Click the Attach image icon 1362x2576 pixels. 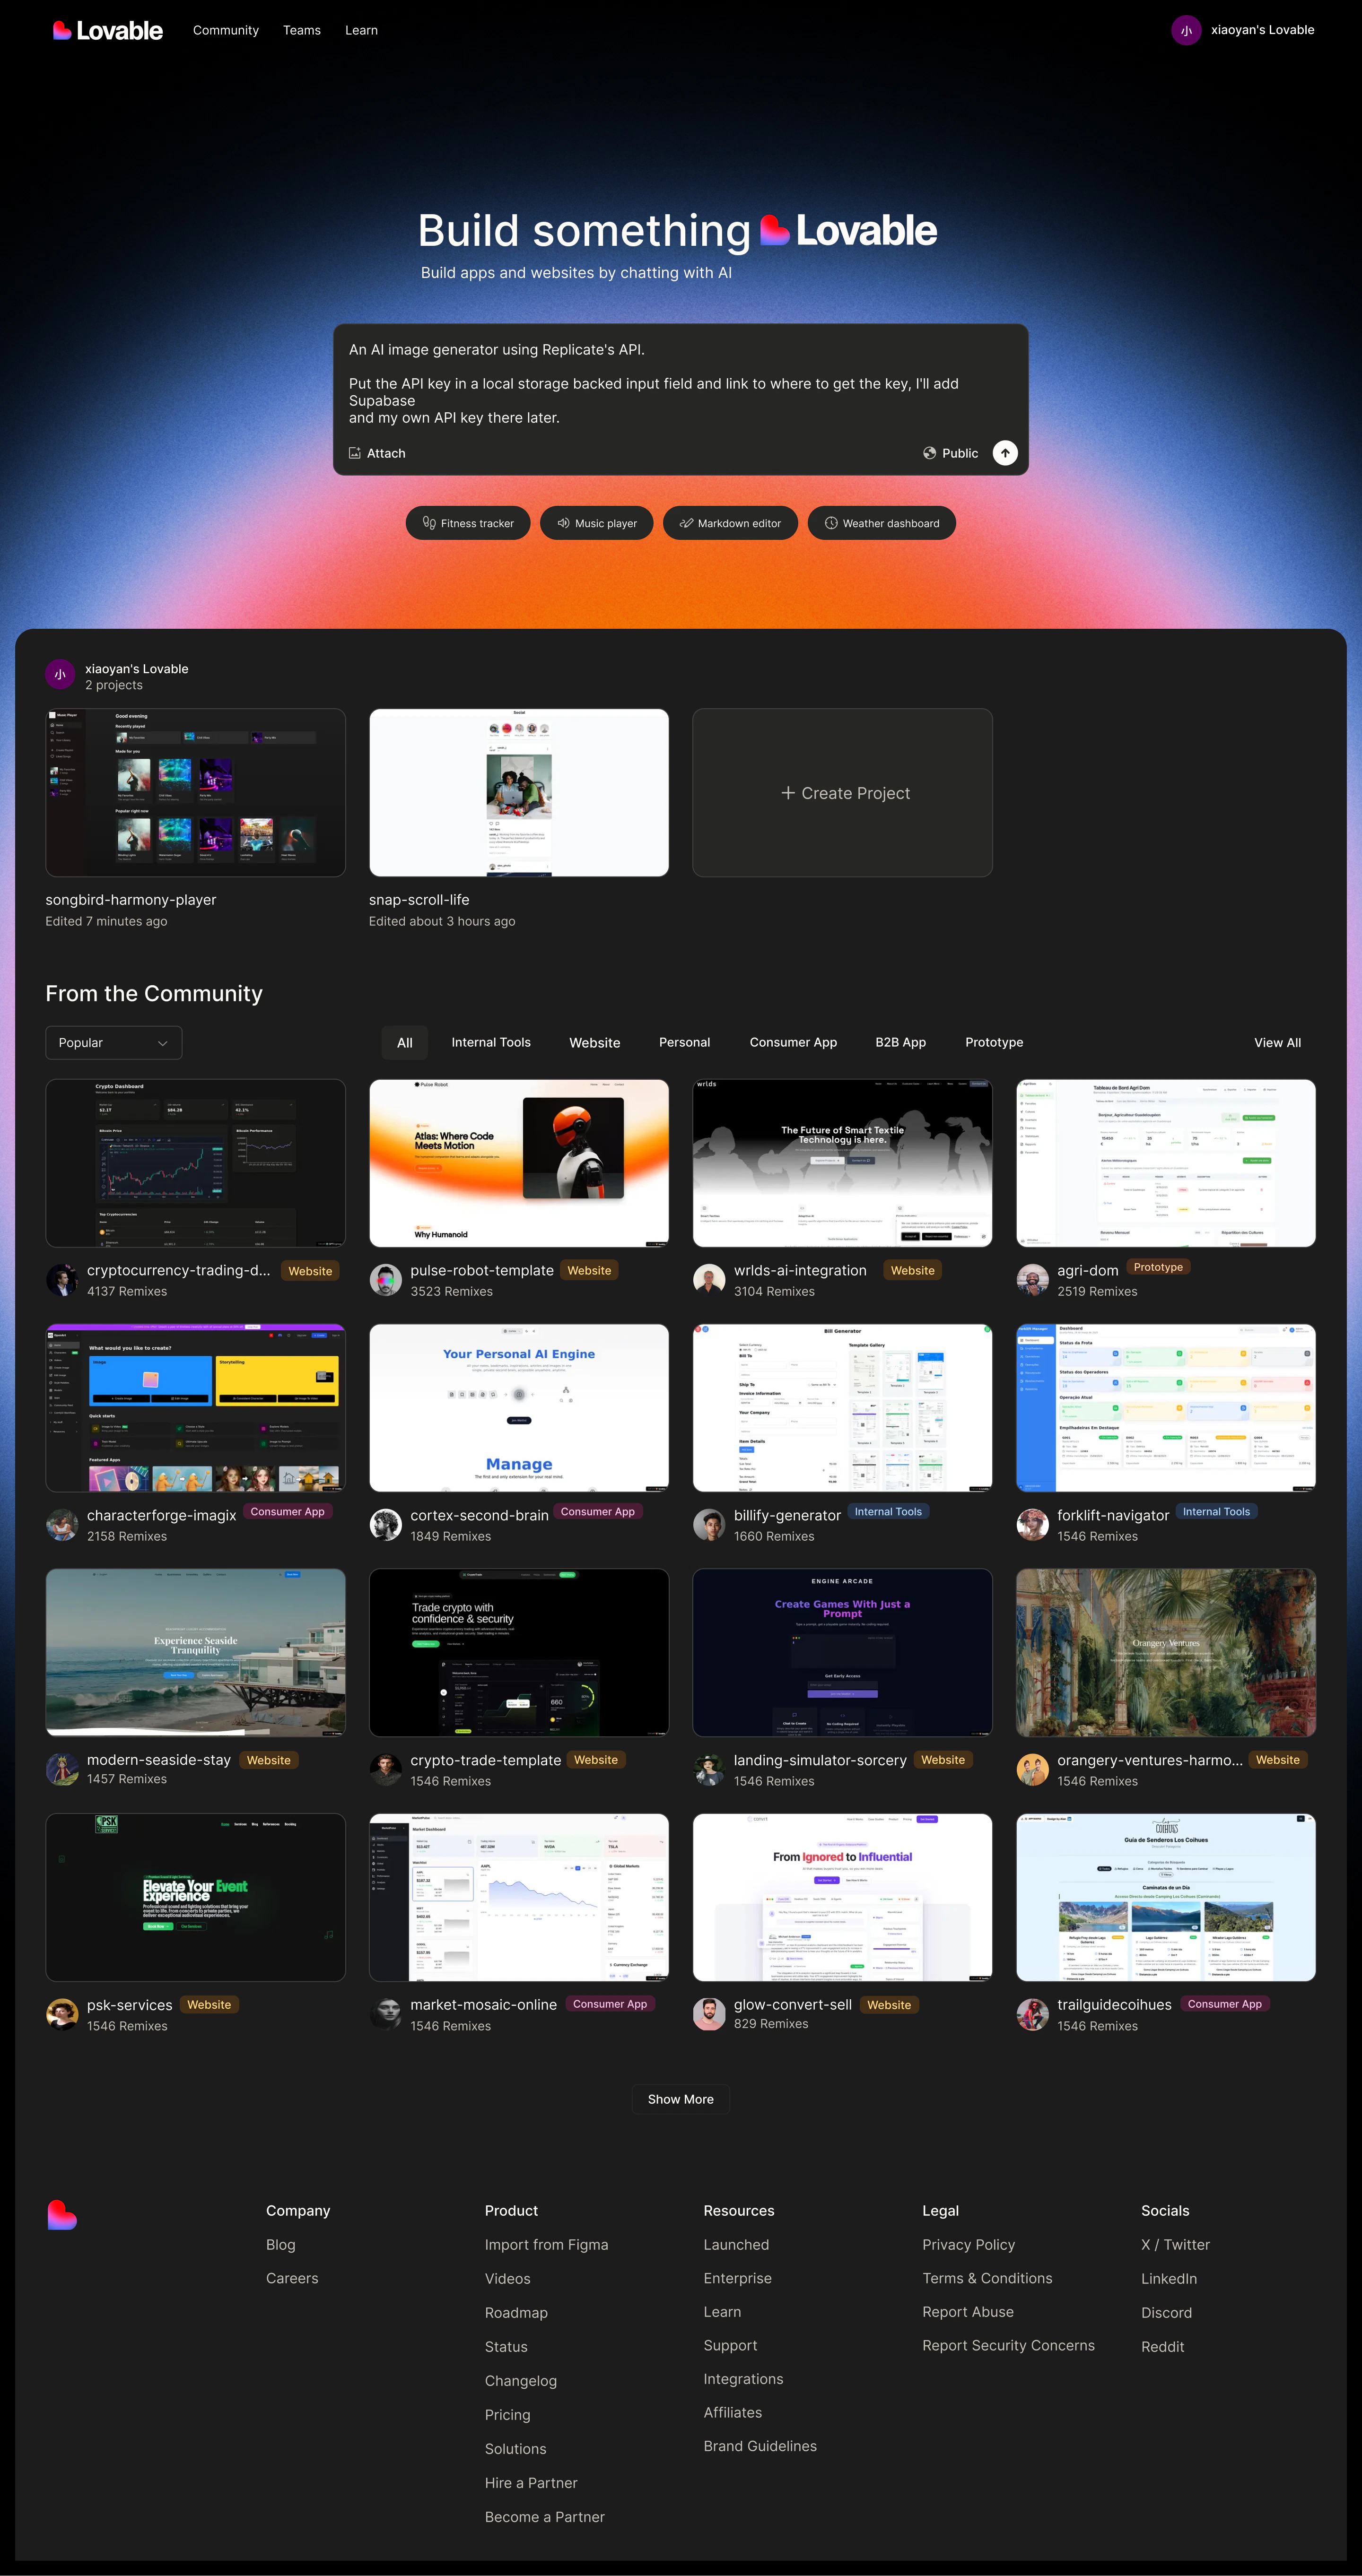tap(354, 453)
